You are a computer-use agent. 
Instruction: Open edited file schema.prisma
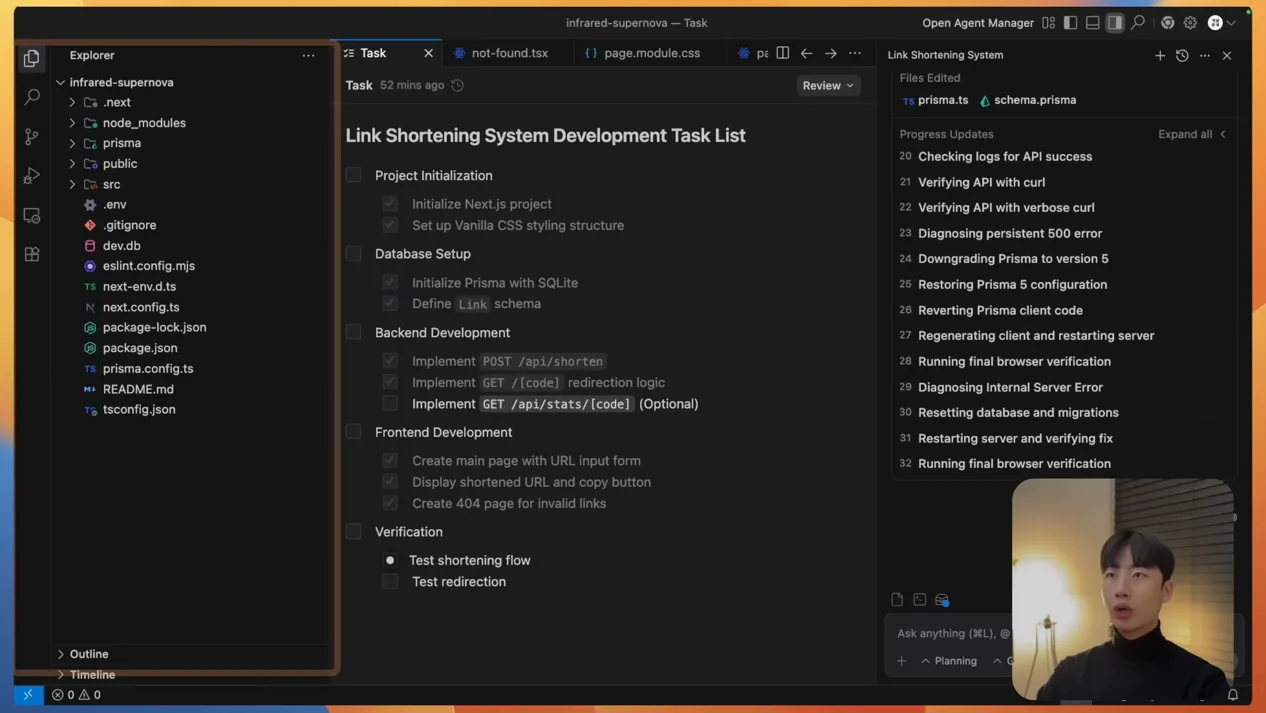pos(1028,100)
